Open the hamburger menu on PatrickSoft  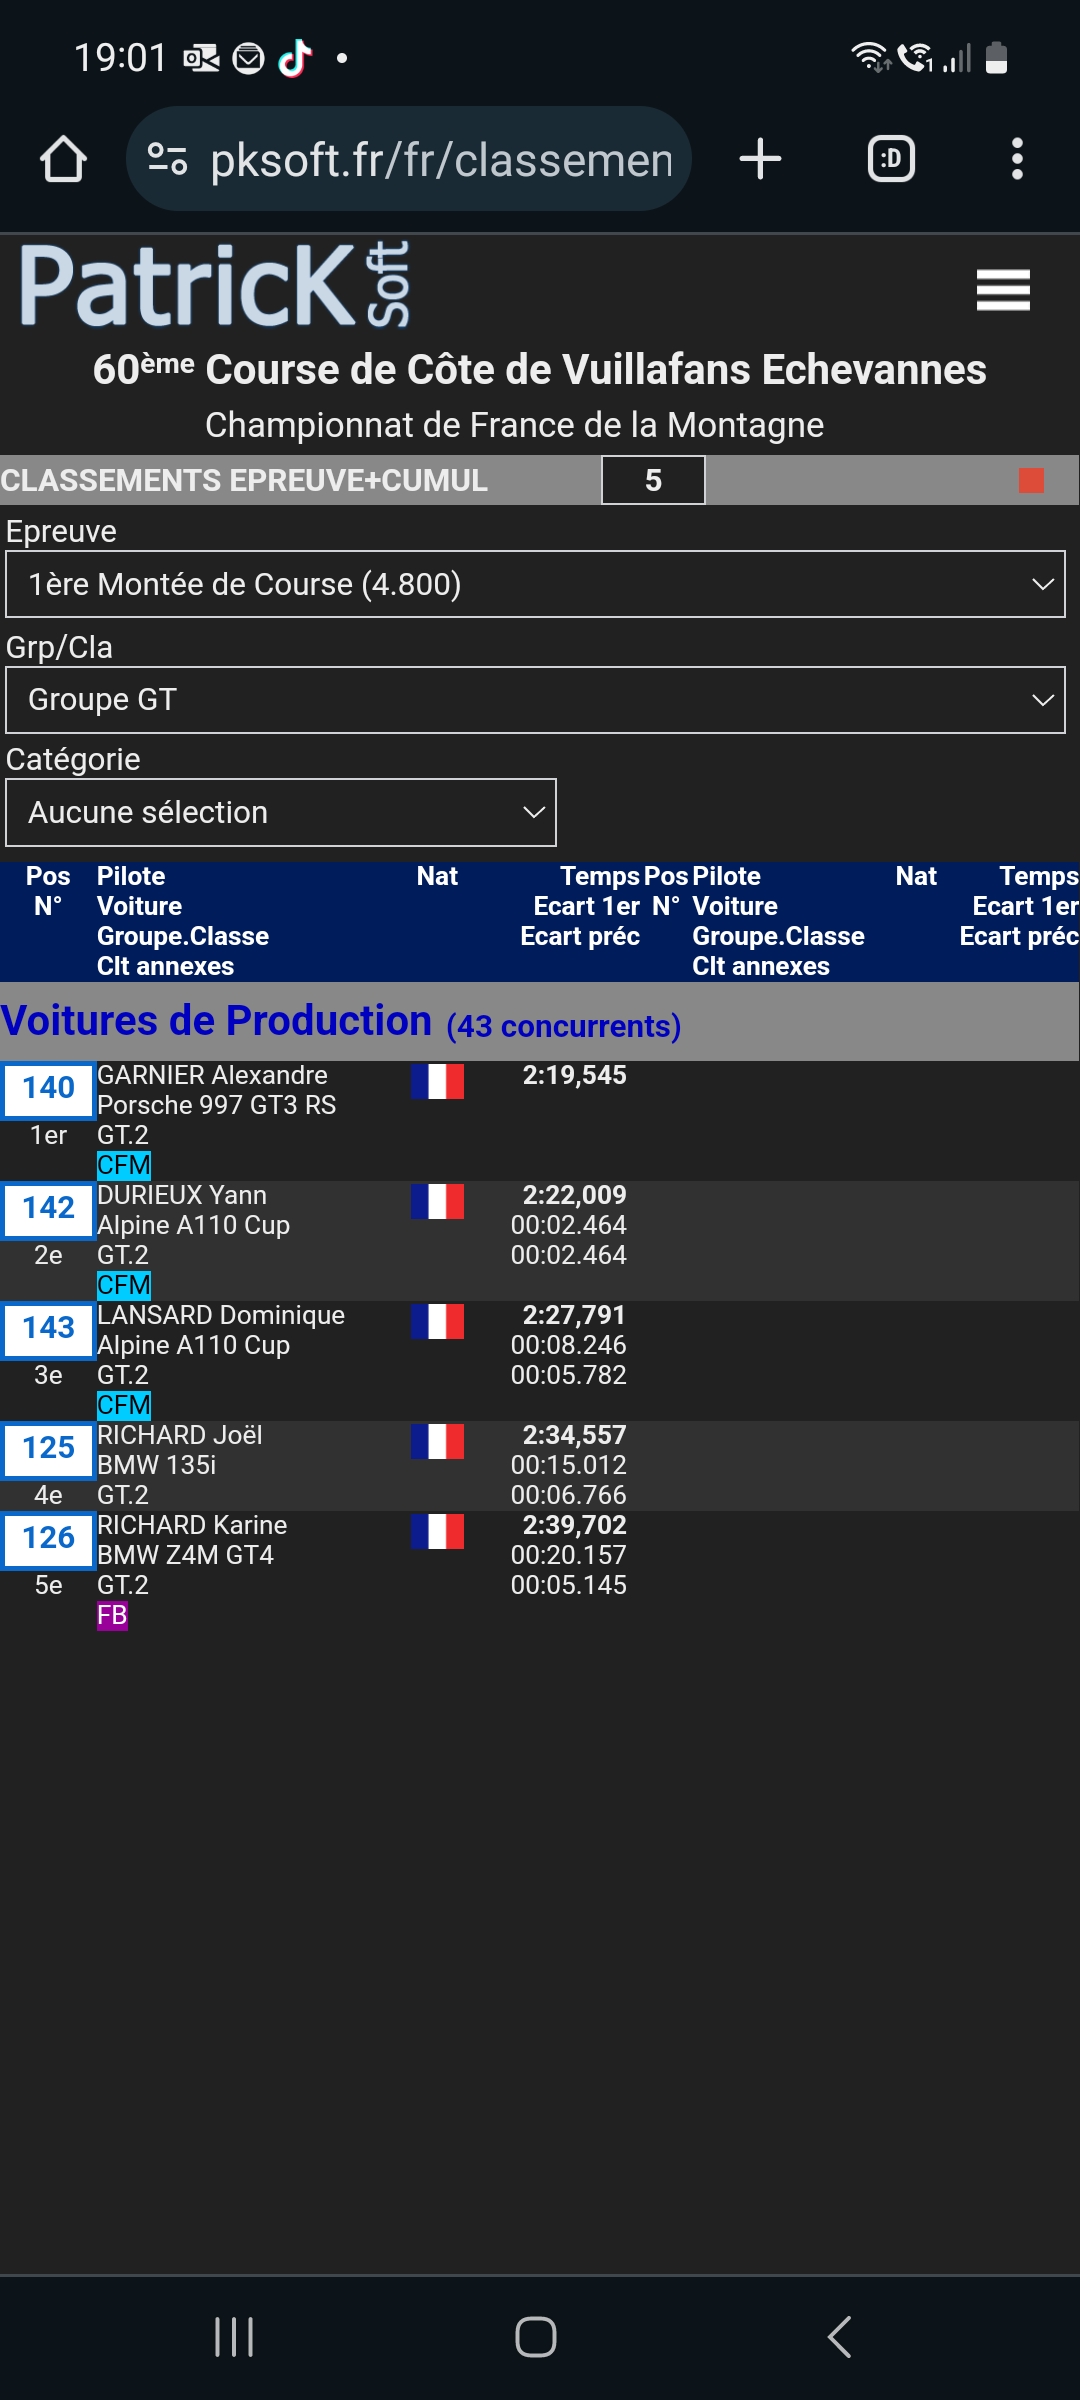1003,290
